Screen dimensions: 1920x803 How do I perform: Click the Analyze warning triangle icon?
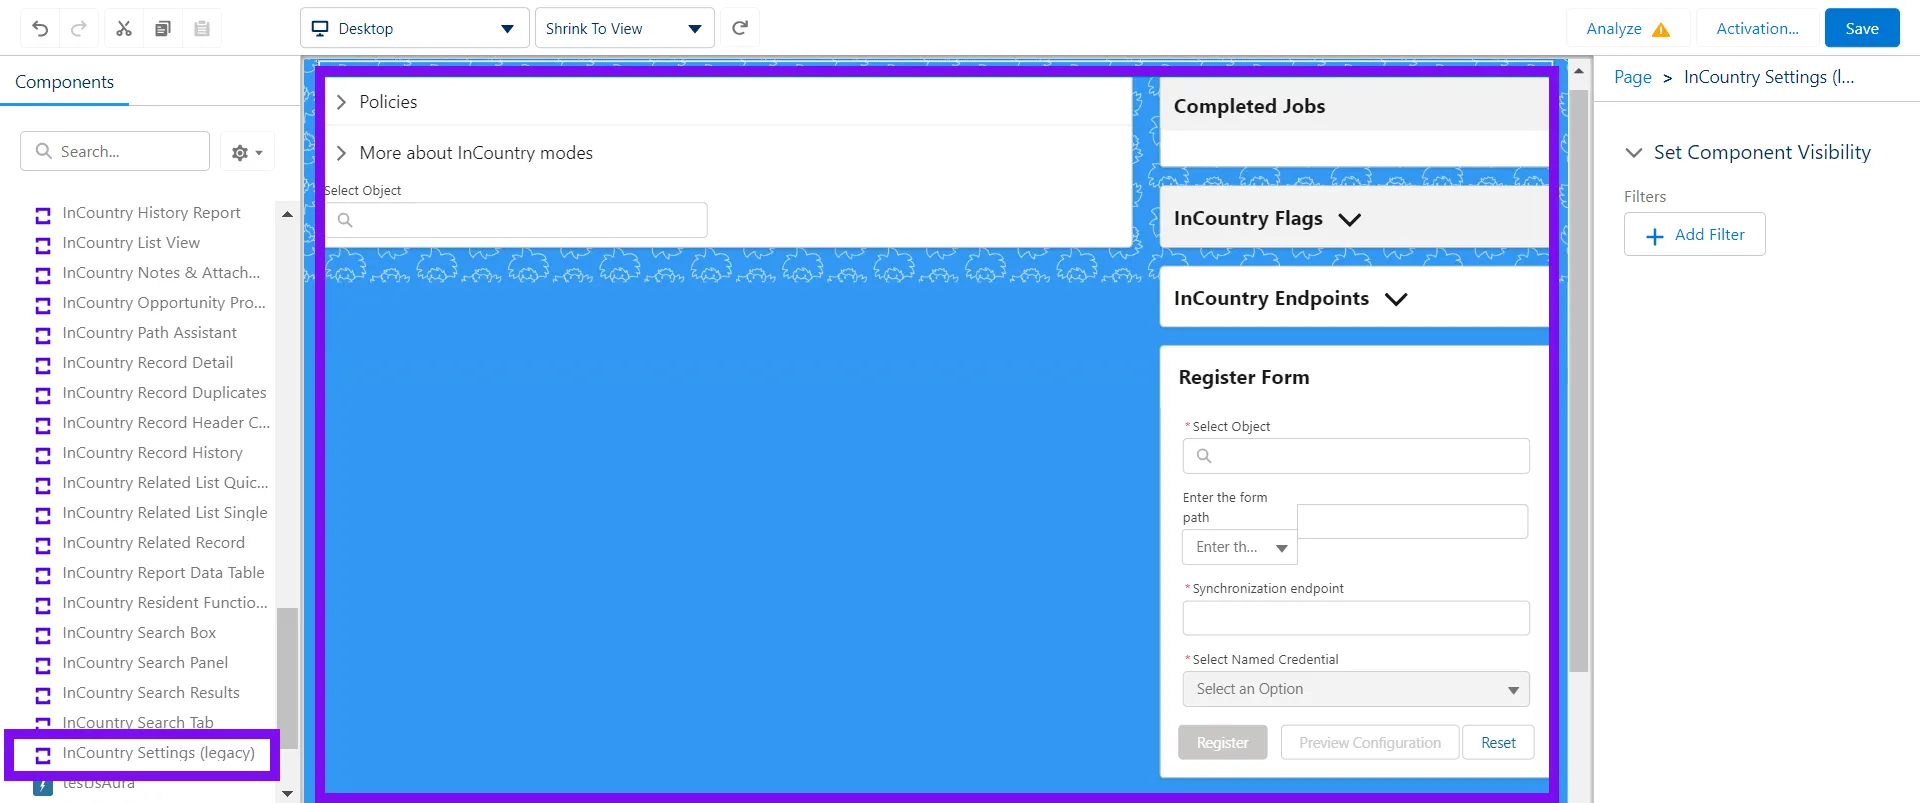pos(1661,29)
